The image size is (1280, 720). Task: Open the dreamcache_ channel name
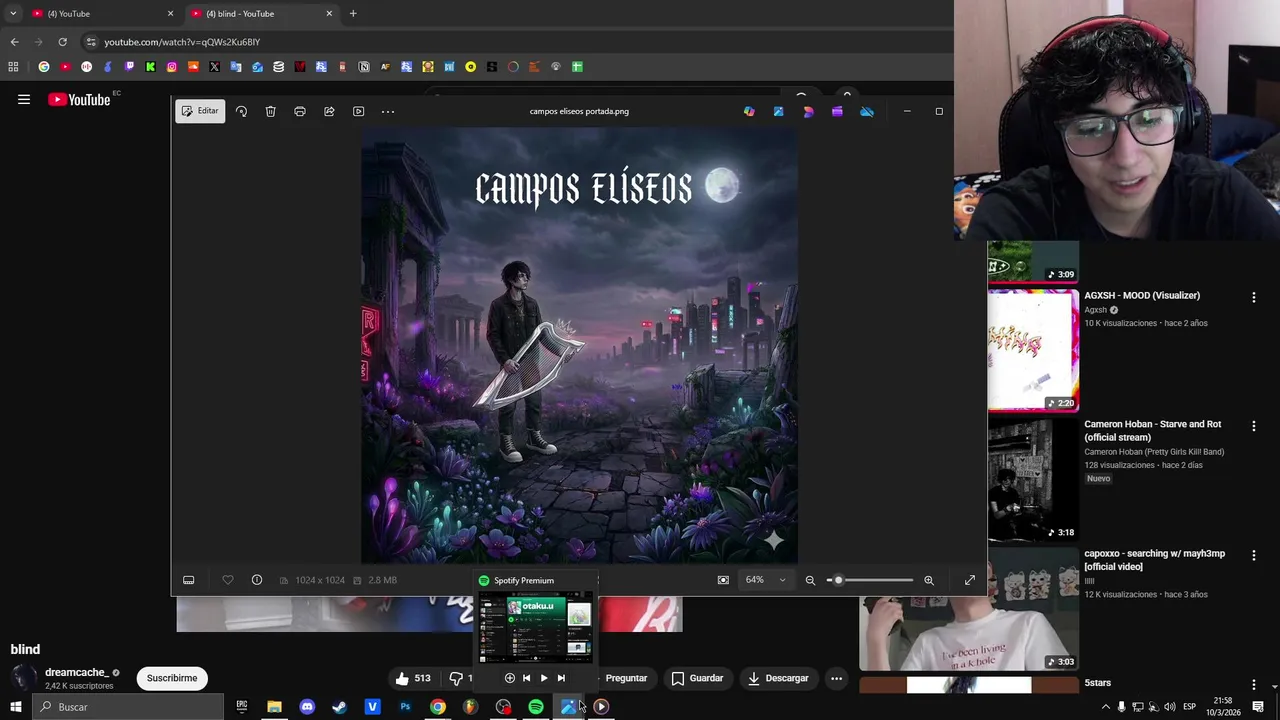(76, 673)
